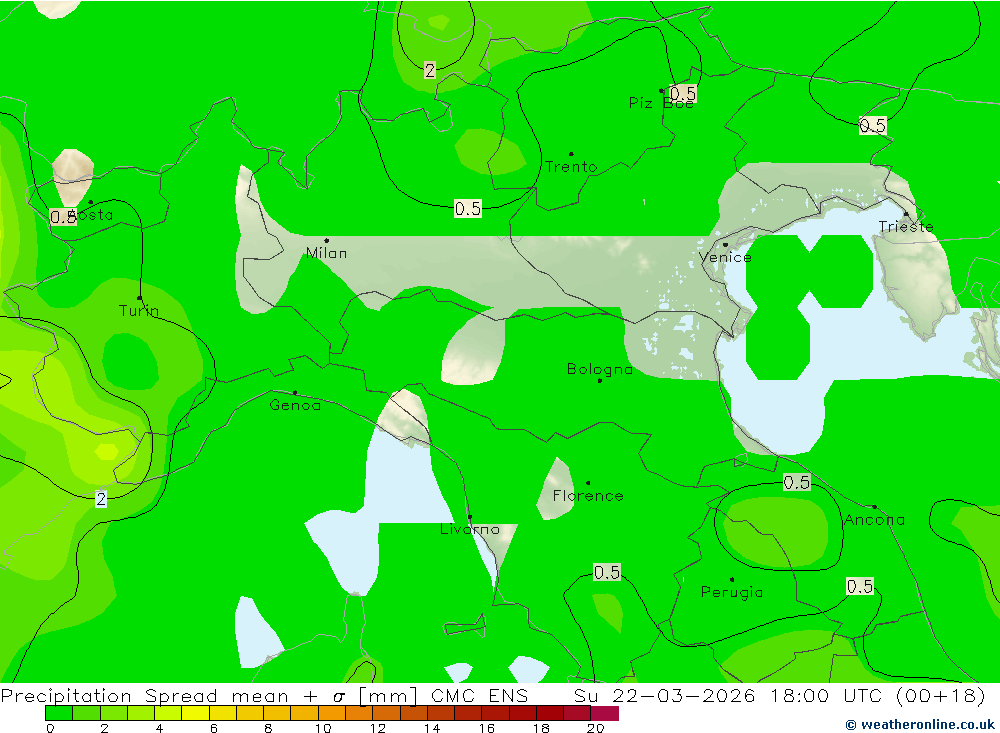Click the 2 contour label south of Turin
This screenshot has width=1000, height=733.
(x=101, y=498)
